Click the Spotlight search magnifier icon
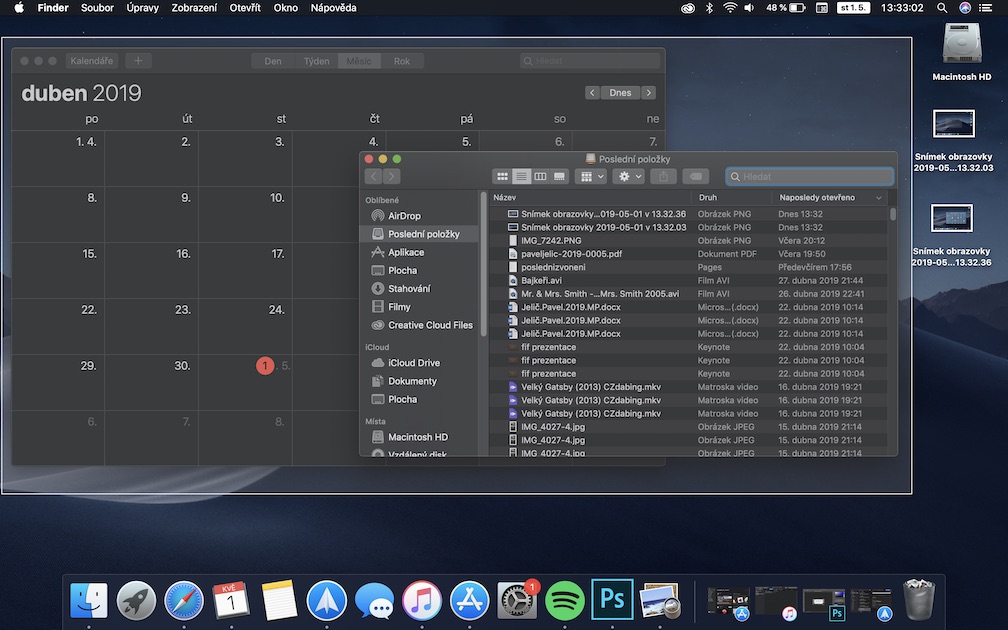Screen dimensions: 1008x630 [x=942, y=8]
